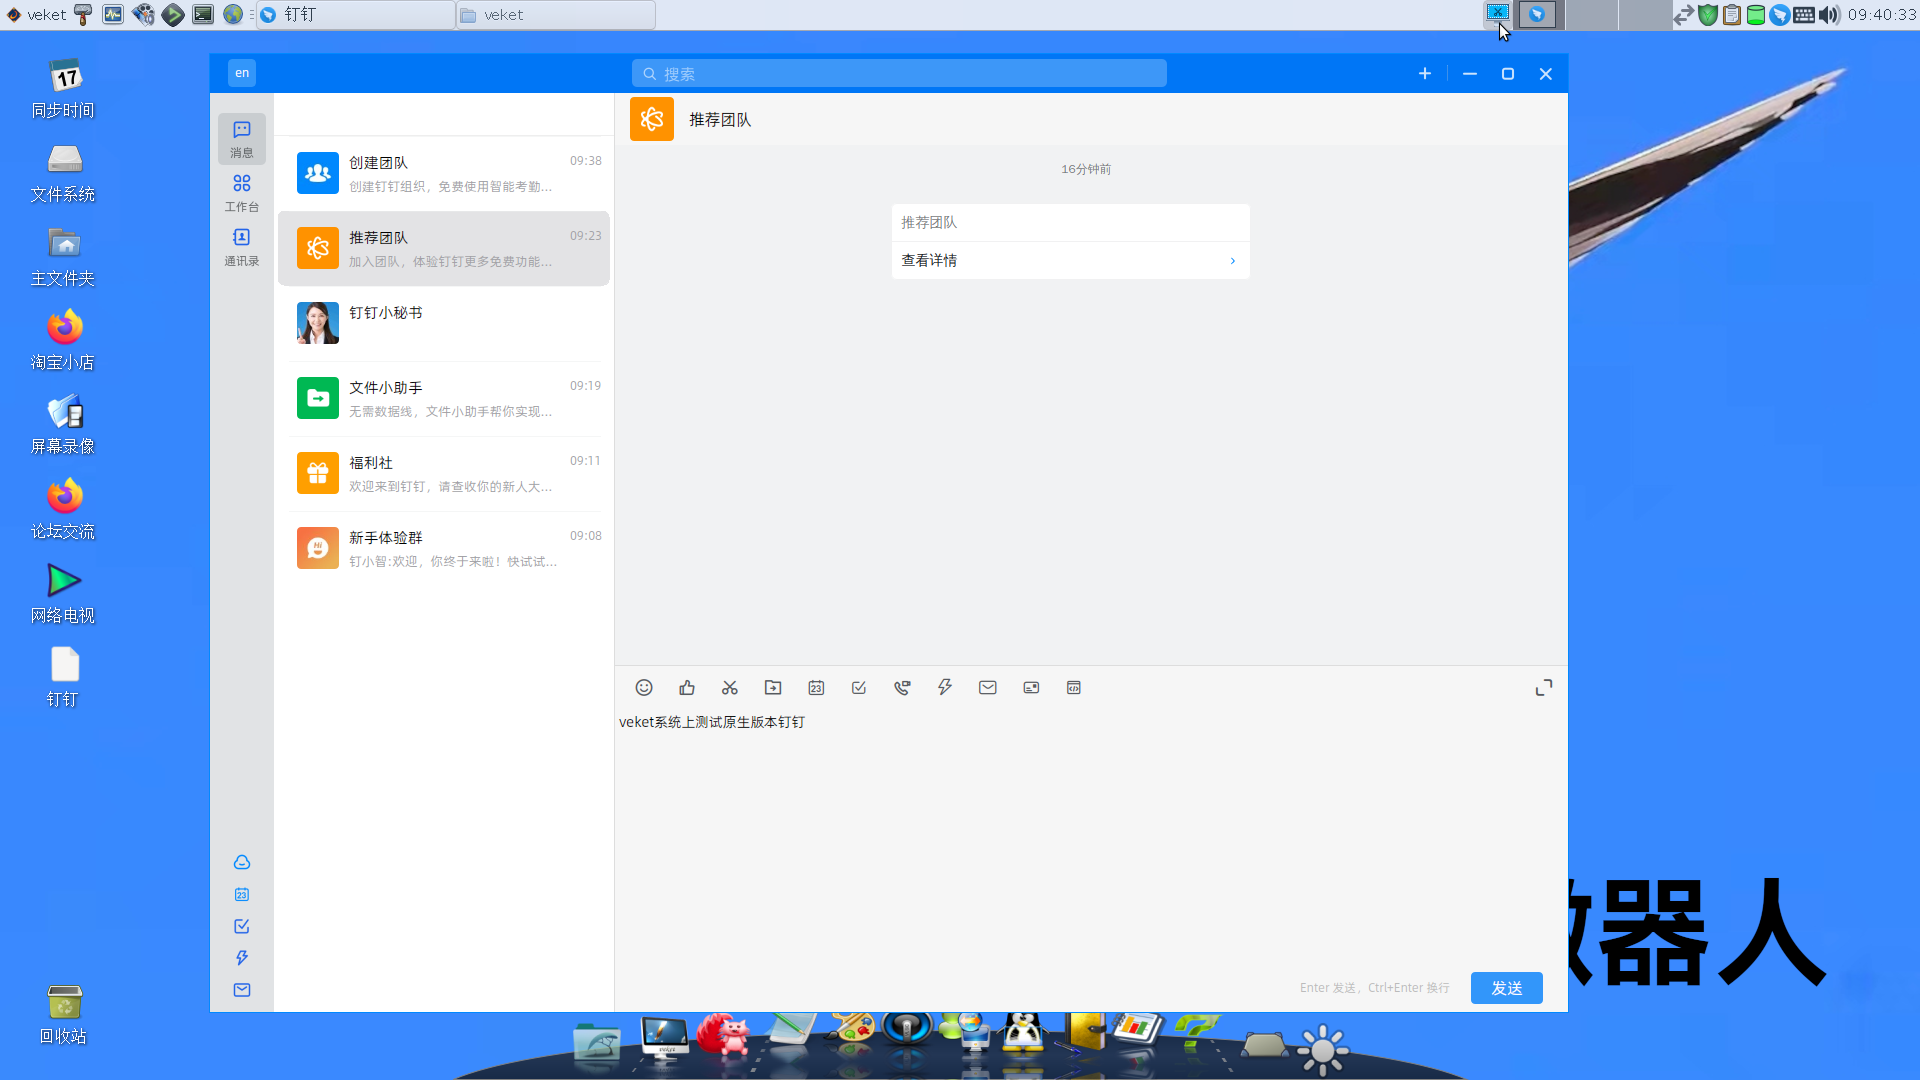Open the 福利社 conversation
This screenshot has width=1920, height=1080.
pyautogui.click(x=444, y=474)
